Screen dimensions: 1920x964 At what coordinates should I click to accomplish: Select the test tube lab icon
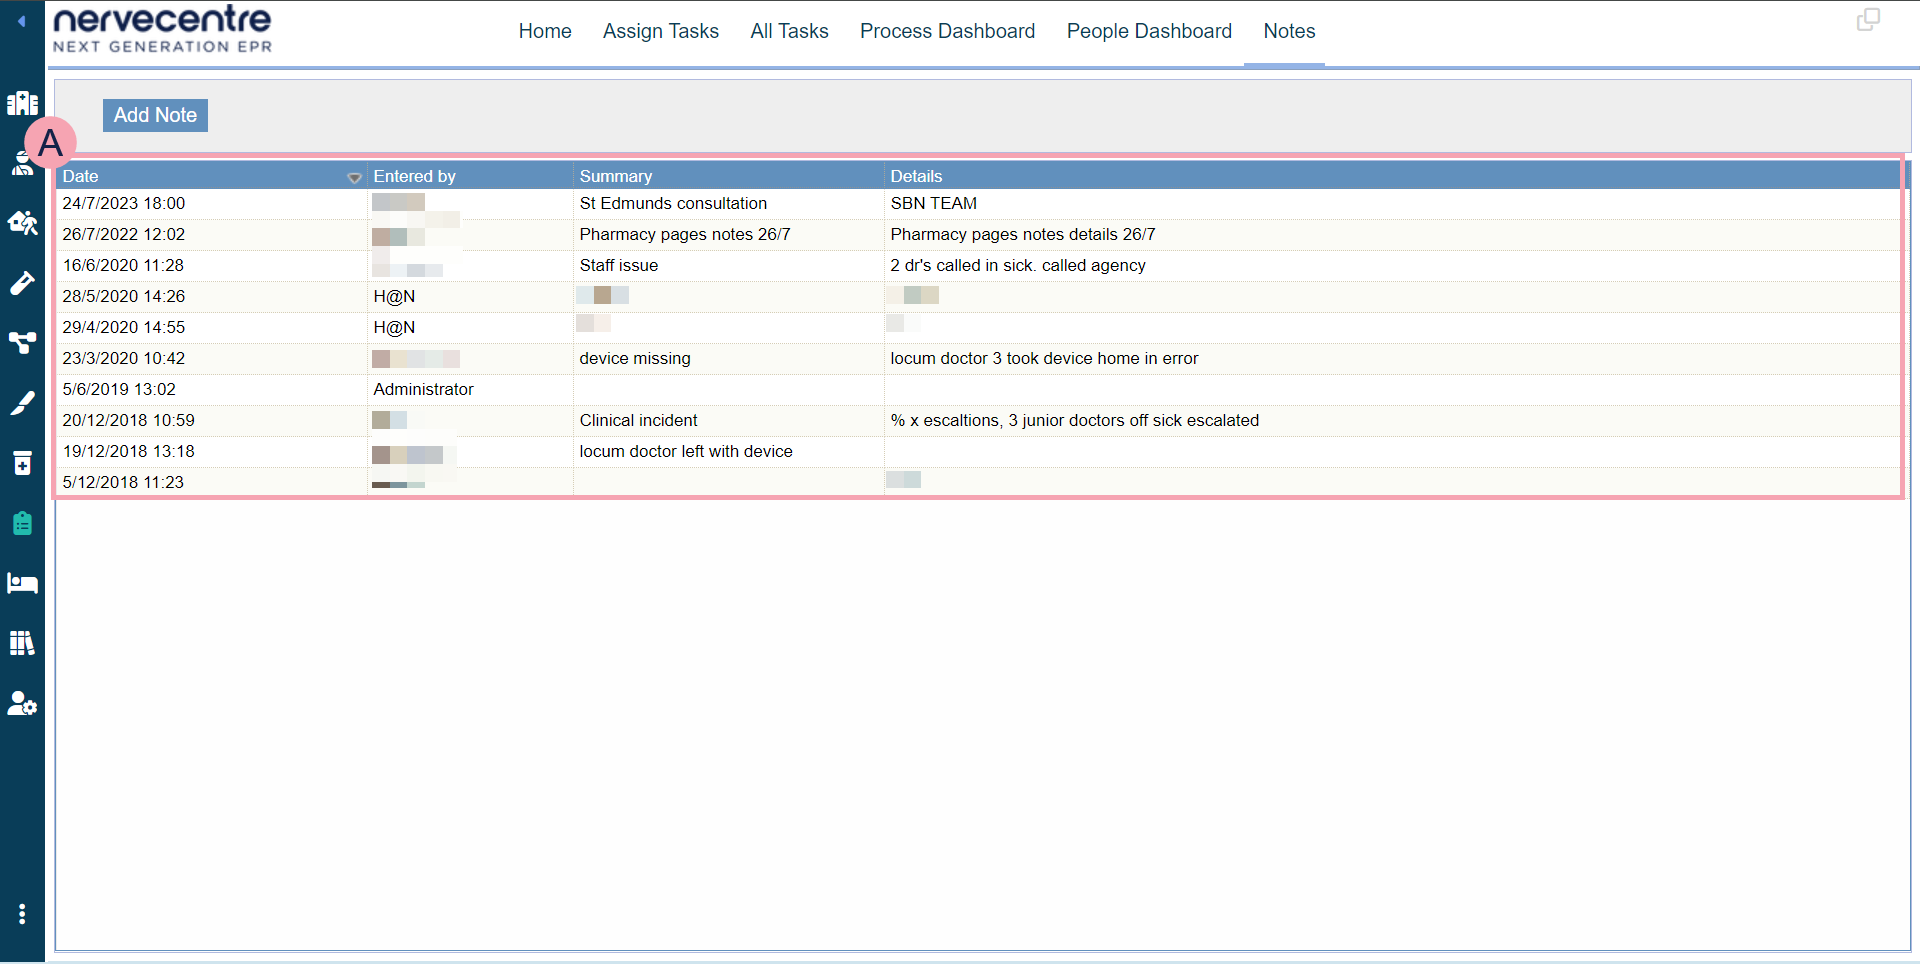point(22,284)
